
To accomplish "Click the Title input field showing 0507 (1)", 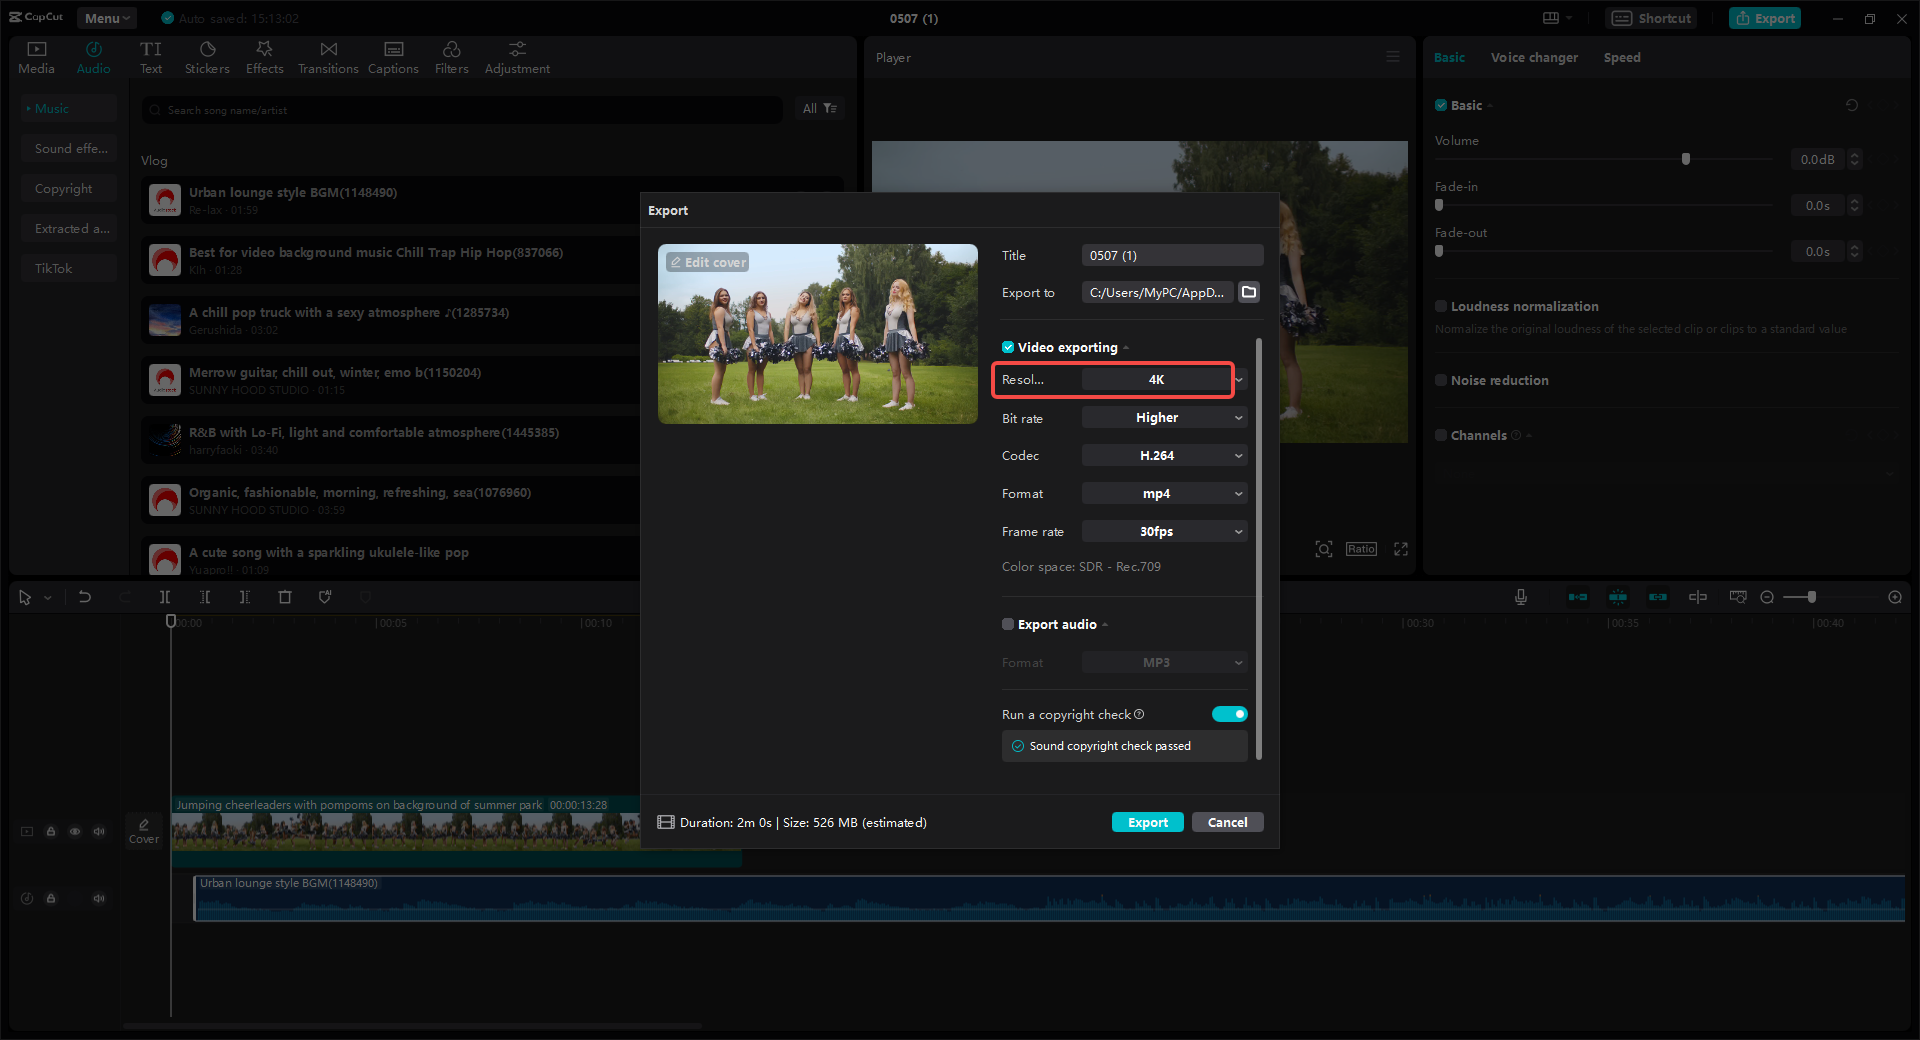I will click(x=1173, y=255).
